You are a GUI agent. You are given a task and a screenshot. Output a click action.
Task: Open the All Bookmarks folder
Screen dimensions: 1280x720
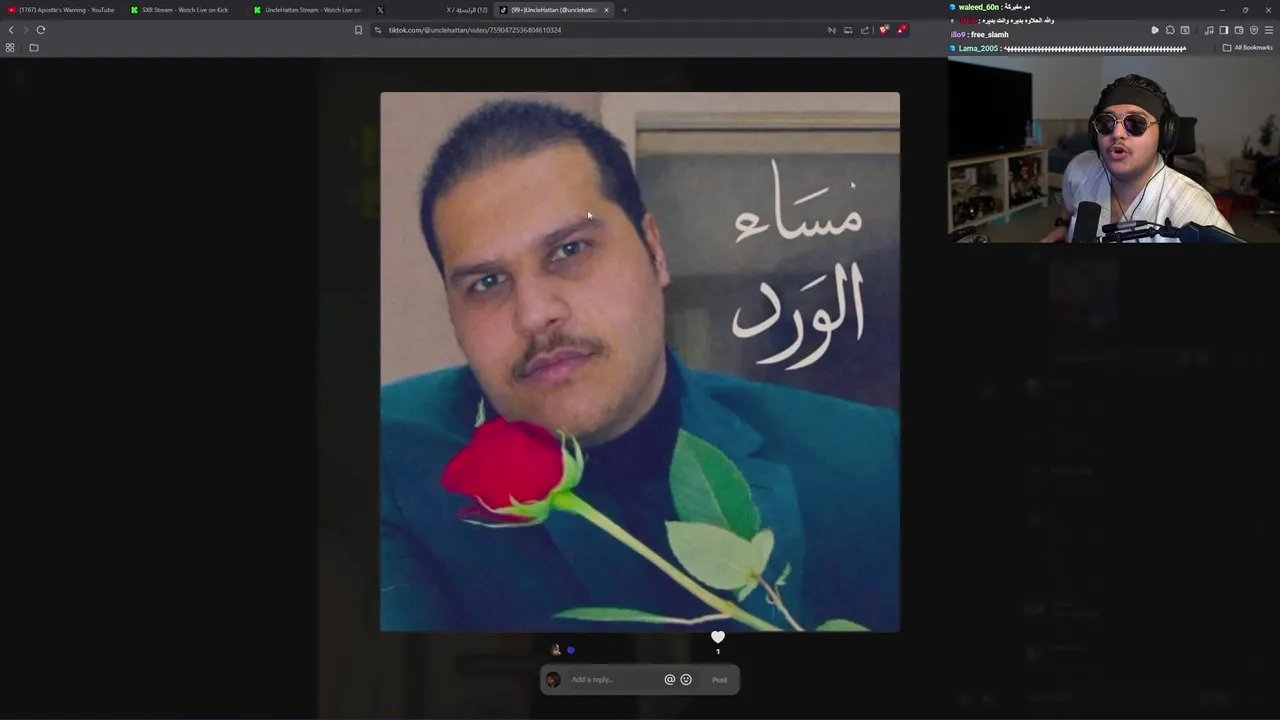coord(1247,48)
